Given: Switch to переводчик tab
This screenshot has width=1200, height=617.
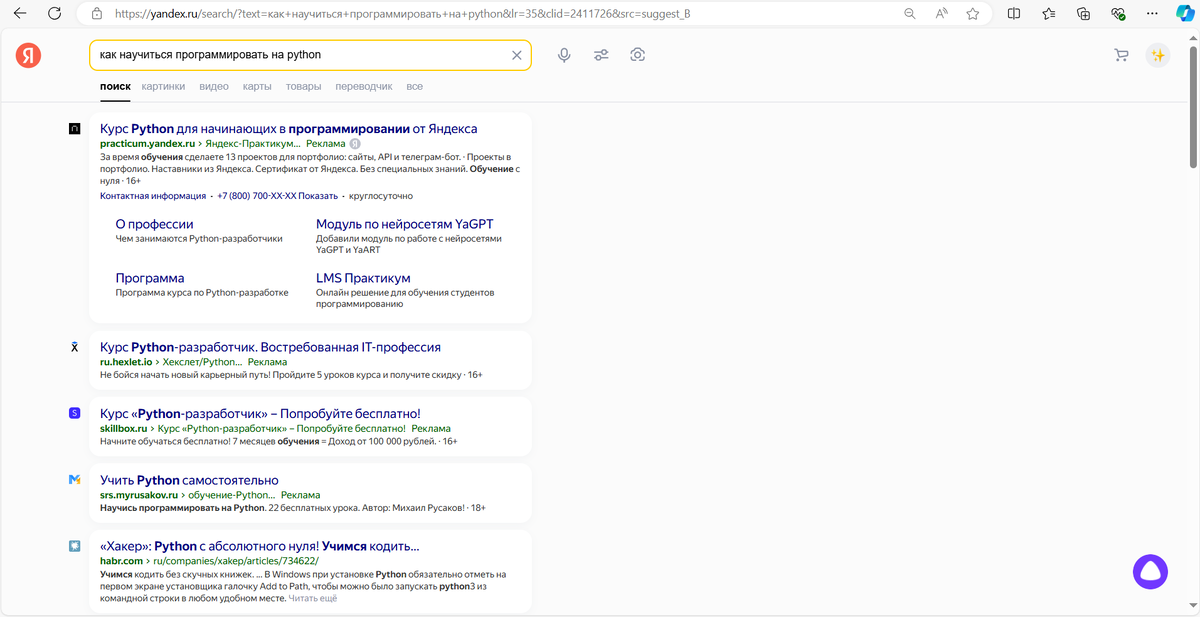Looking at the screenshot, I should point(364,87).
